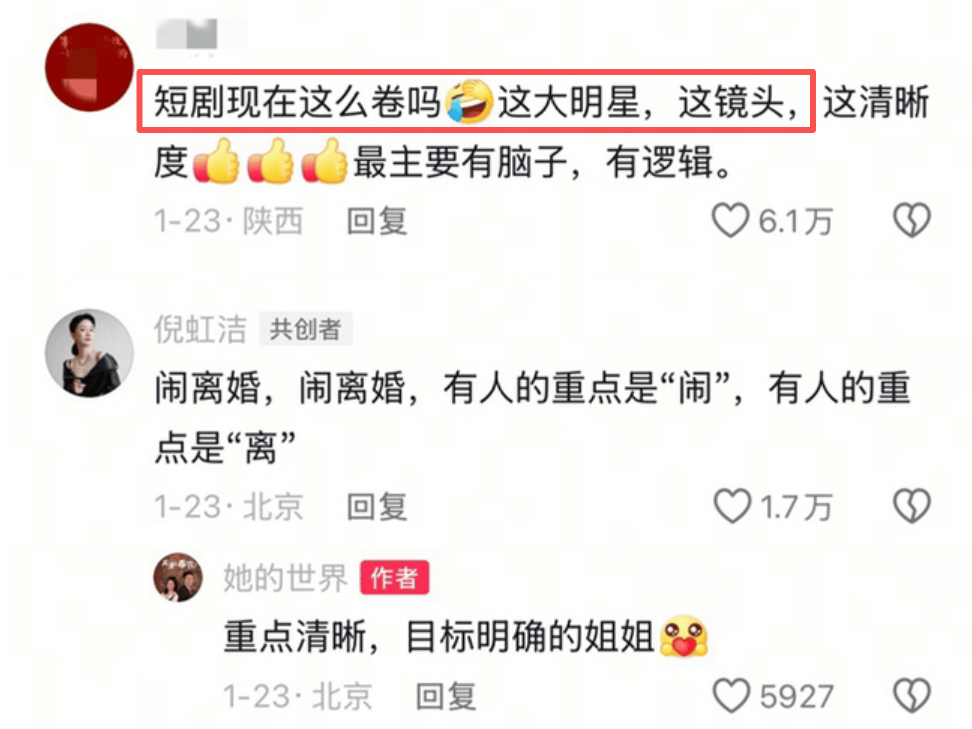The width and height of the screenshot is (972, 729).
Task: Open the red avatar of top commenter
Action: click(89, 68)
